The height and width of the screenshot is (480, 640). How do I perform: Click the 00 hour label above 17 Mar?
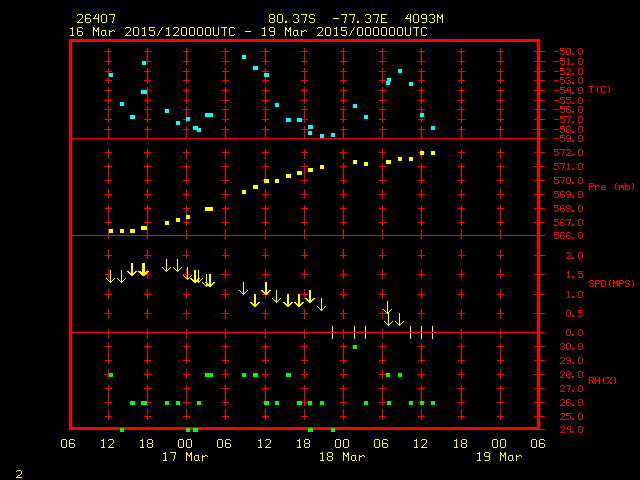(x=185, y=444)
